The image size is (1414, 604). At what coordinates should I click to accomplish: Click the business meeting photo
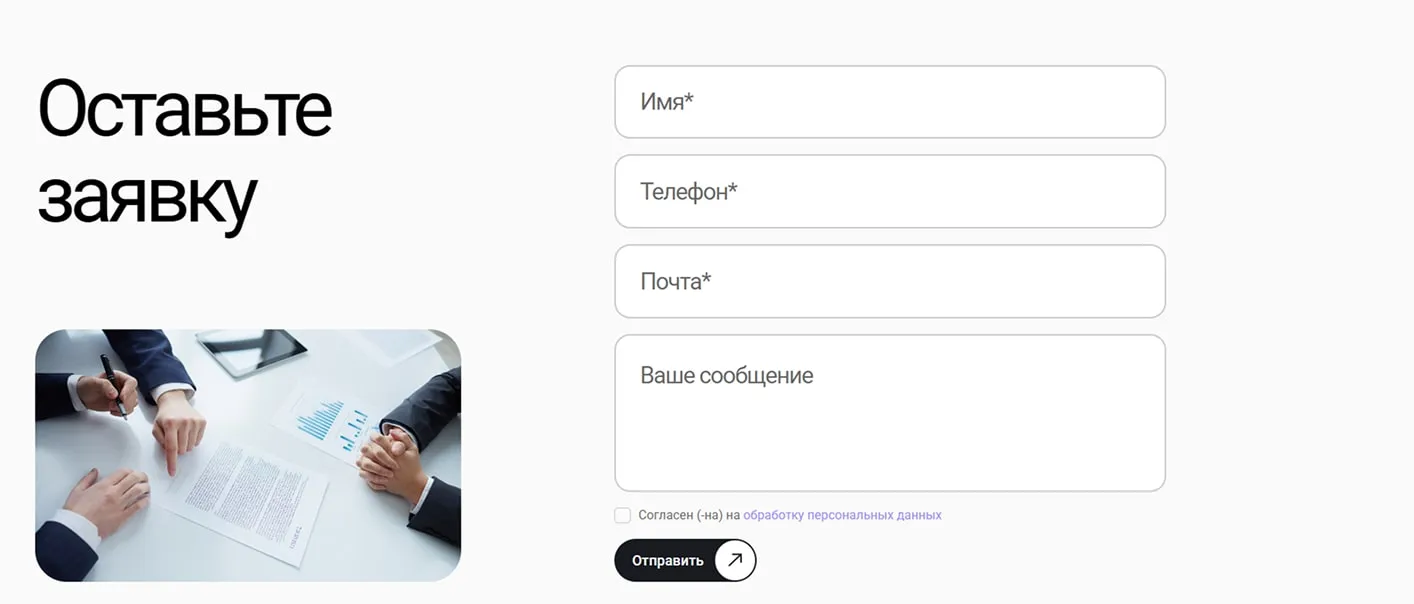click(x=248, y=455)
